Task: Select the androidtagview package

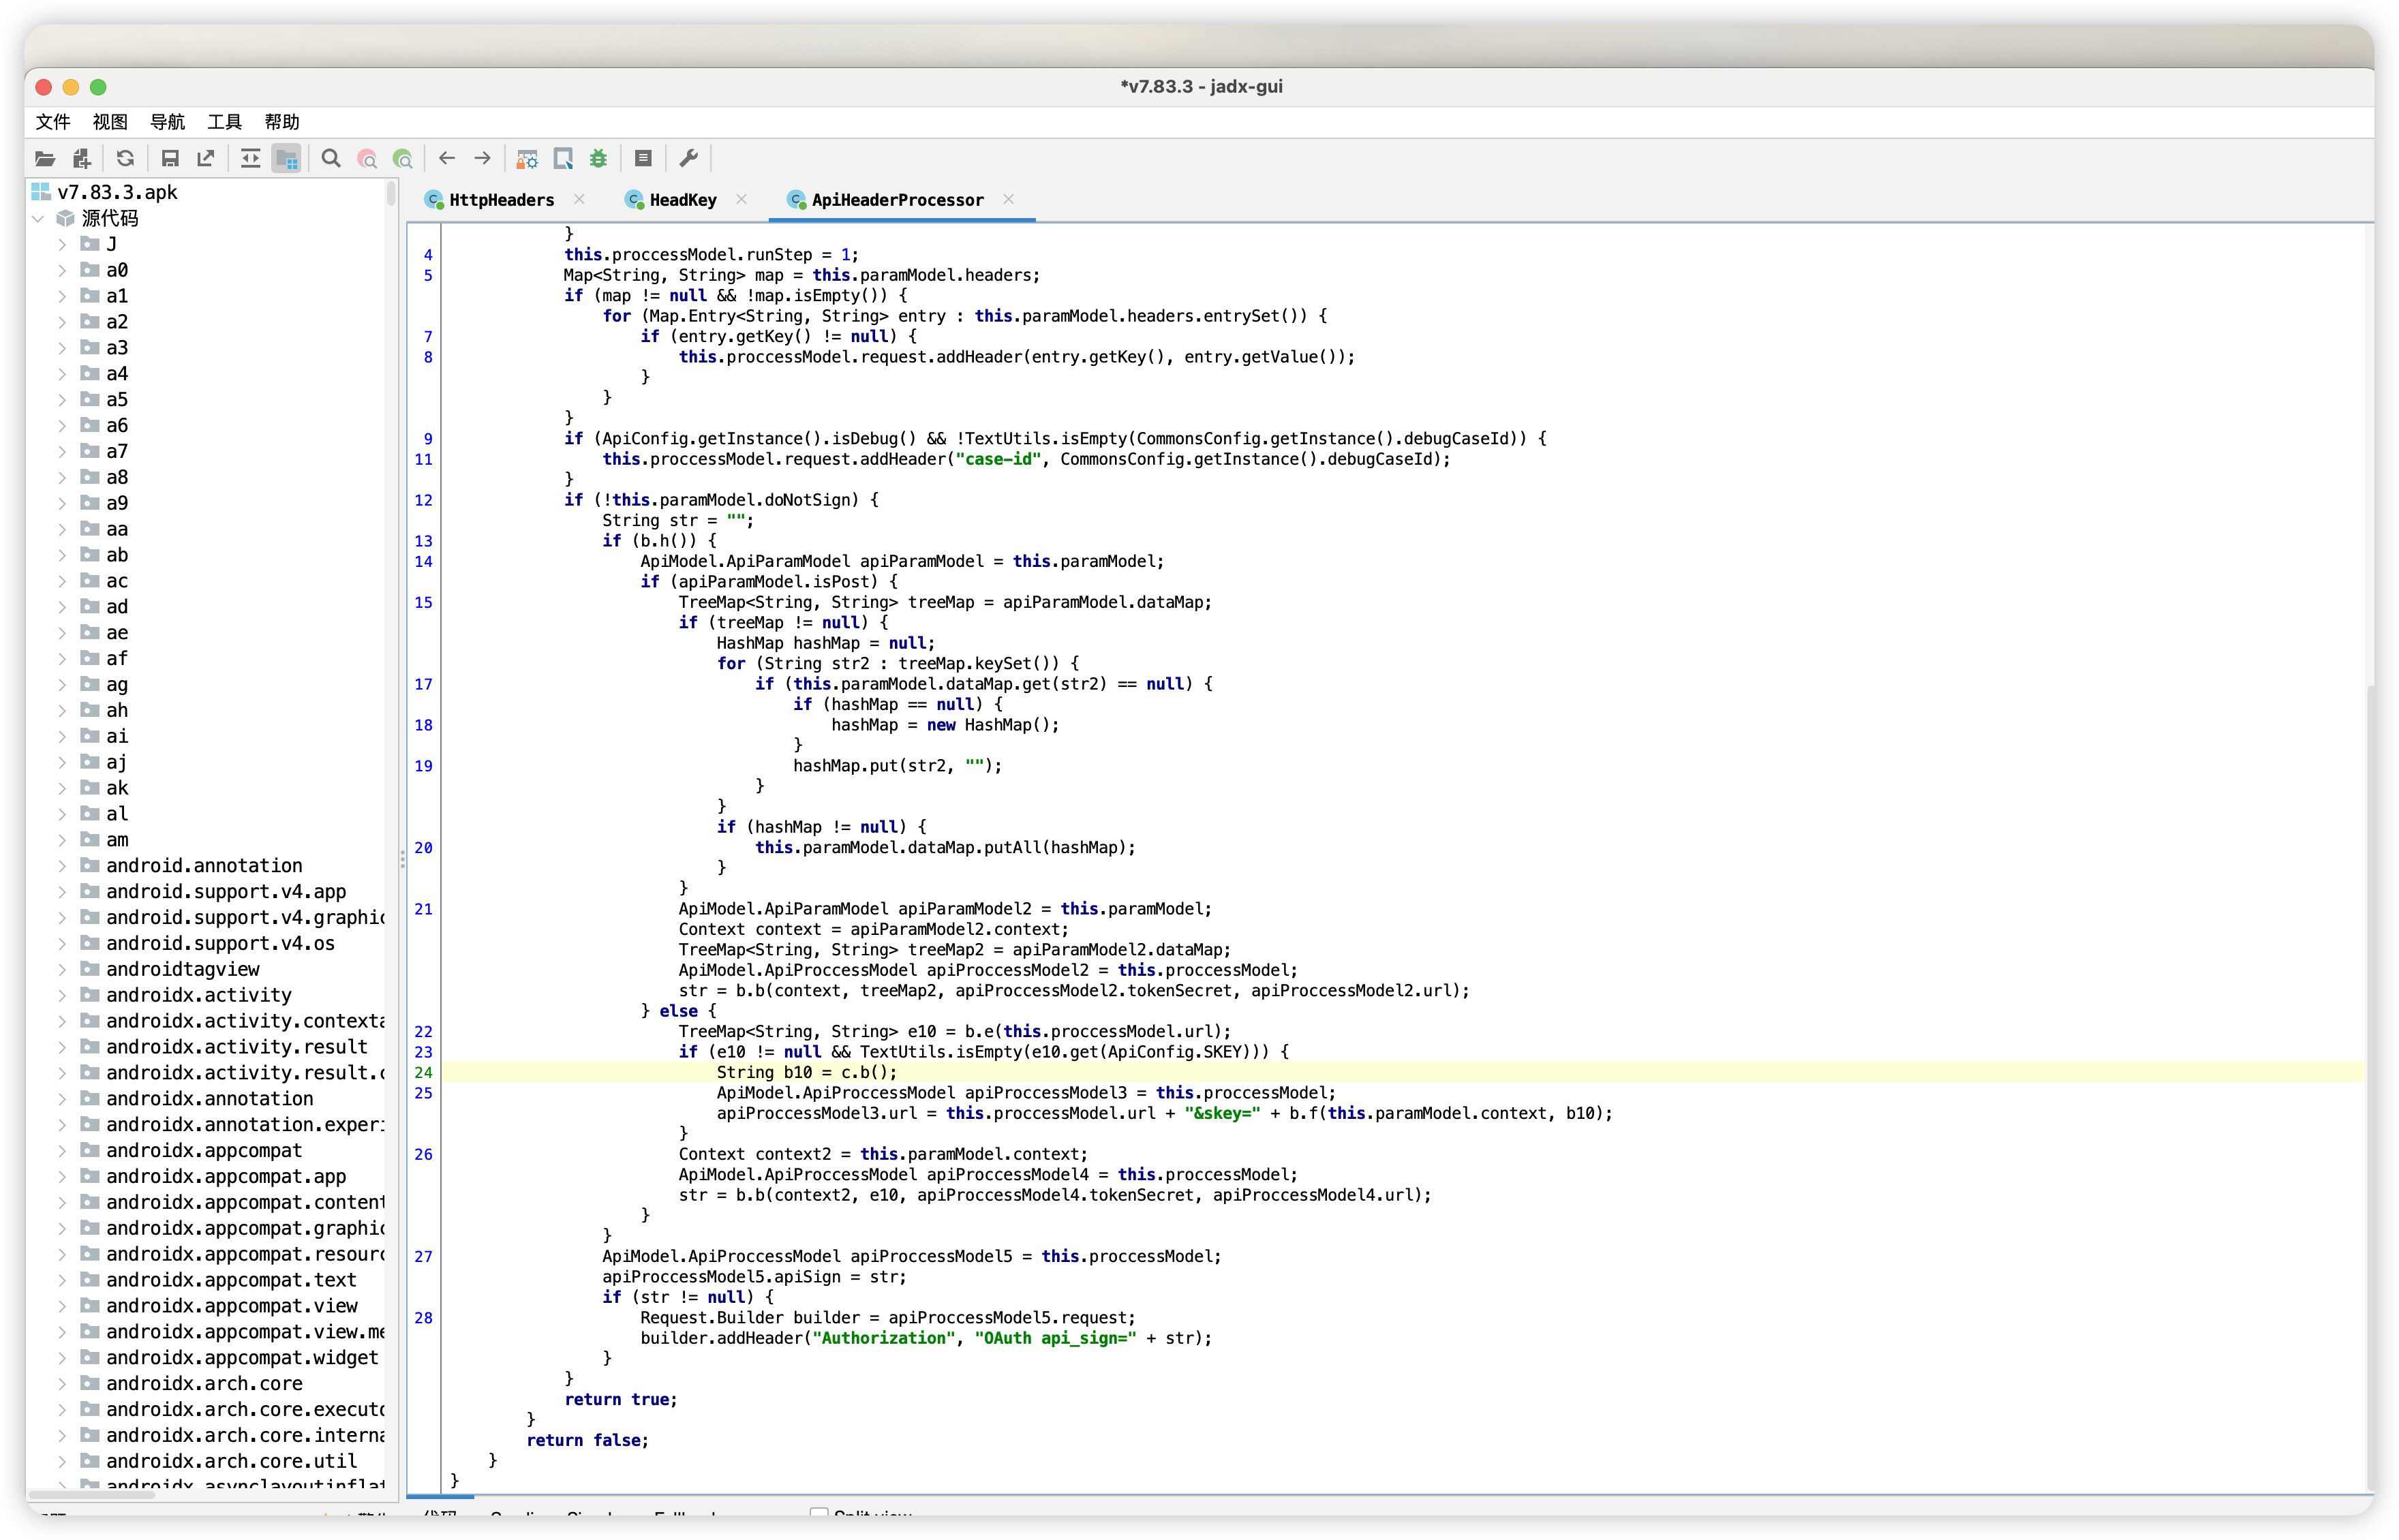Action: [x=183, y=969]
